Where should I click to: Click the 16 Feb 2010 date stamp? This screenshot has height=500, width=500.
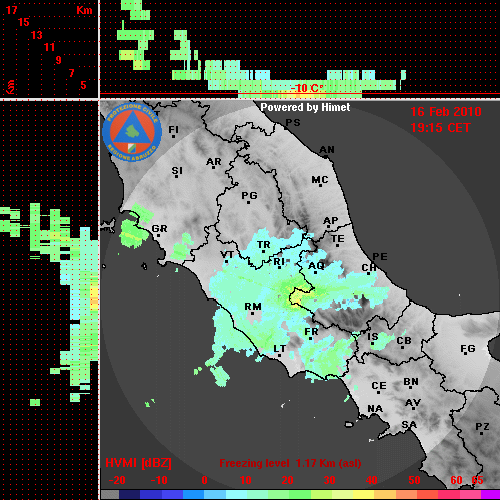(x=446, y=112)
